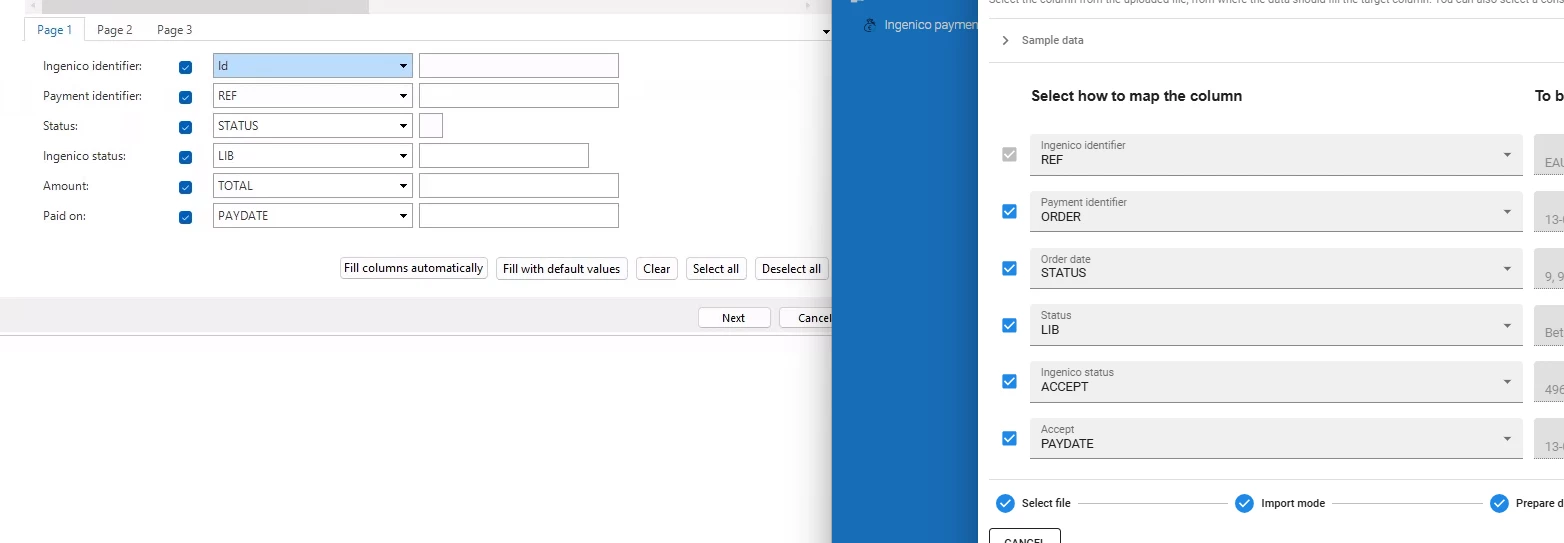Focus the text field beside left REF dropdown
Image resolution: width=1564 pixels, height=543 pixels.
tap(519, 96)
